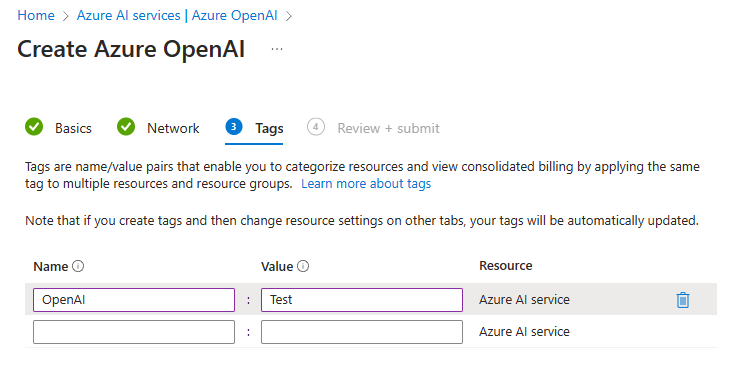Navigate to Home breadcrumb
Image resolution: width=752 pixels, height=372 pixels.
coord(36,15)
